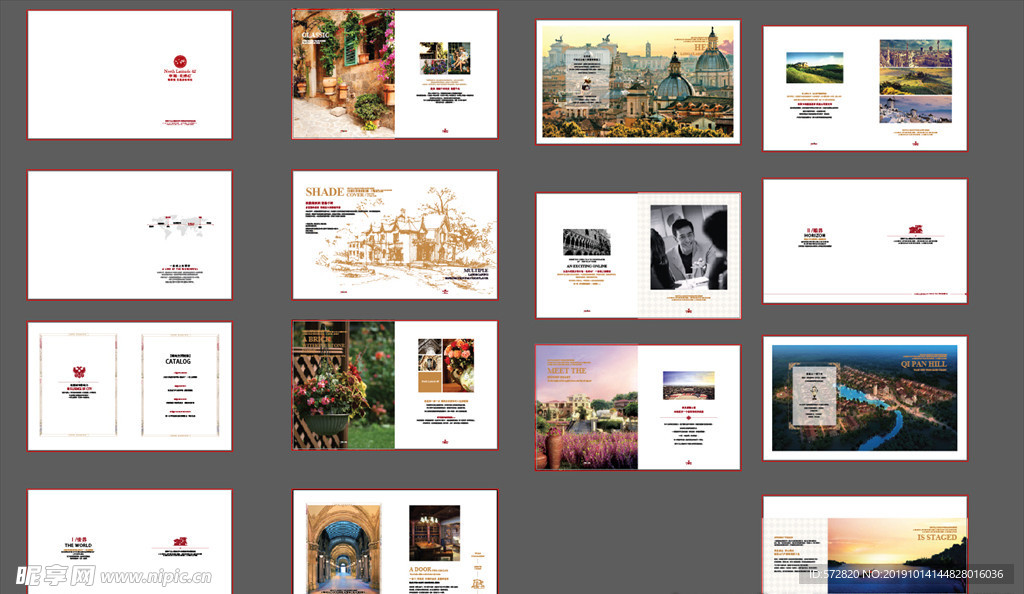The width and height of the screenshot is (1024, 594).
Task: Click the green hills landscape photo
Action: pyautogui.click(x=814, y=67)
